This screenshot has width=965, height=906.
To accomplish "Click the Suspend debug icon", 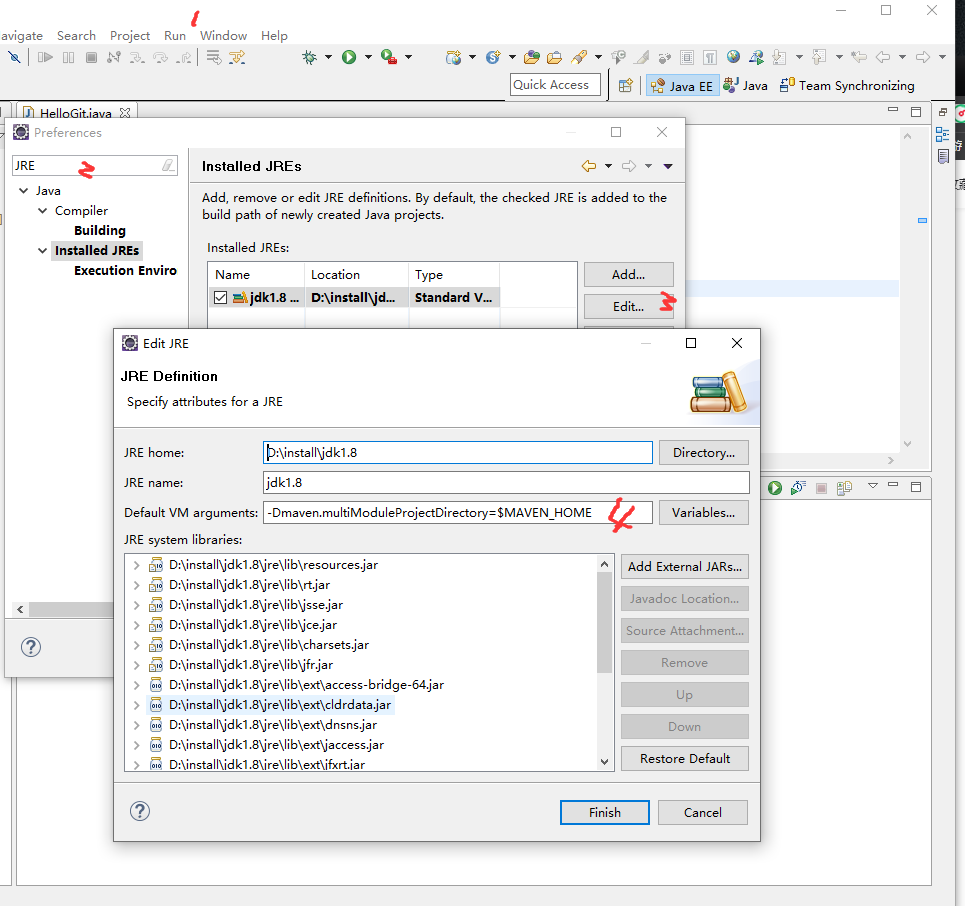I will coord(68,57).
